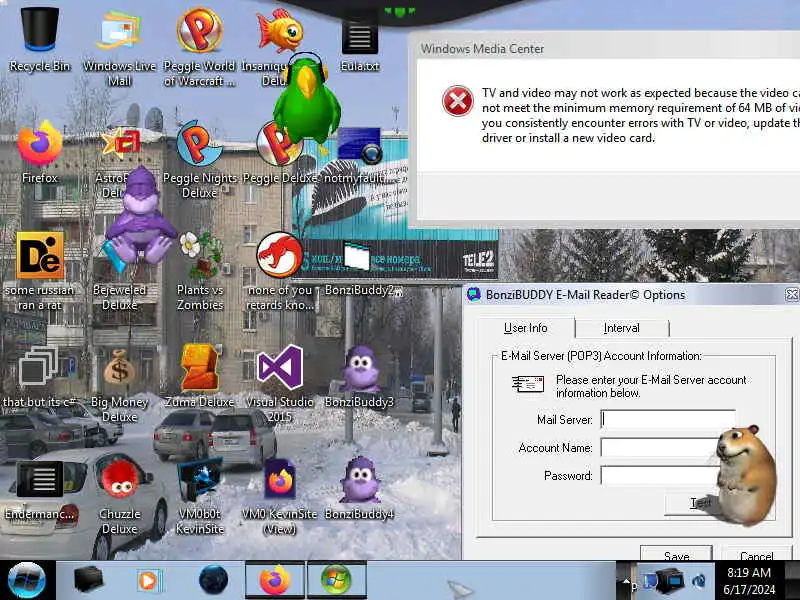This screenshot has width=800, height=600.
Task: Click the red error icon in Media Center
Action: tap(457, 101)
